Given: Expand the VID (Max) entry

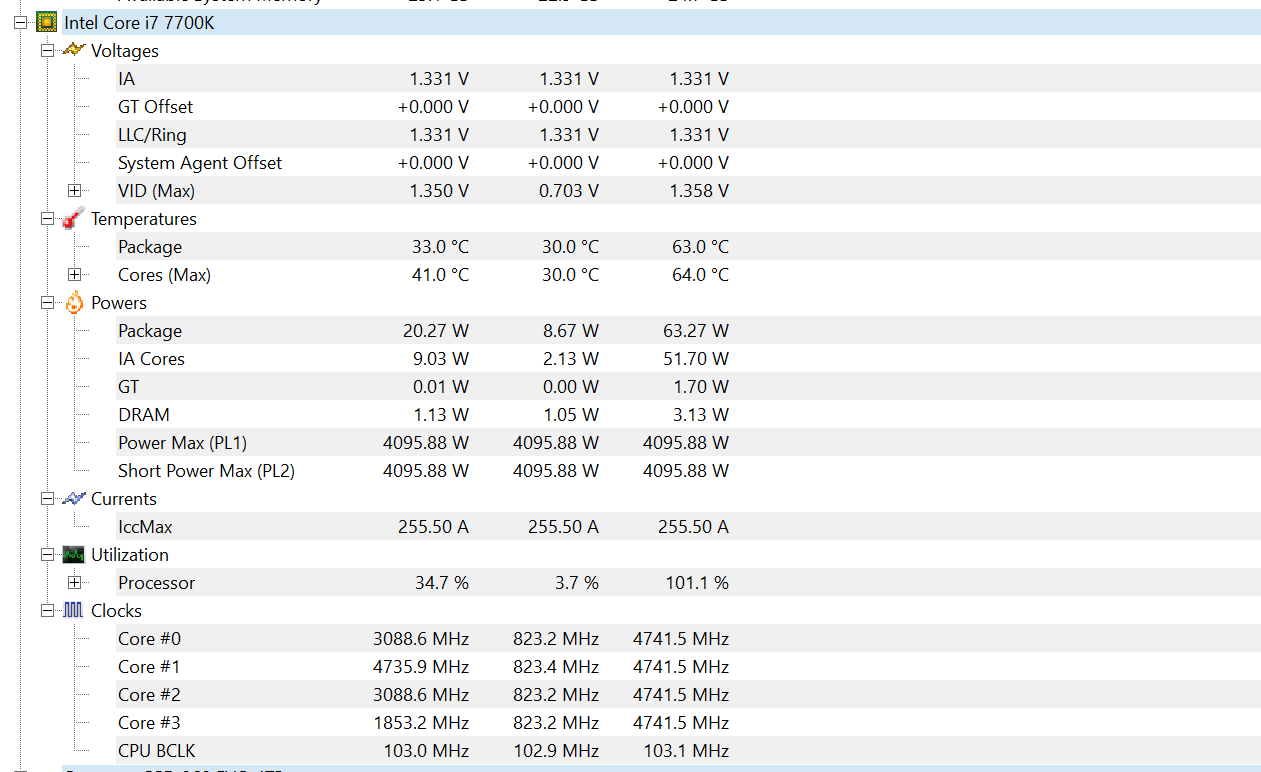Looking at the screenshot, I should 74,190.
